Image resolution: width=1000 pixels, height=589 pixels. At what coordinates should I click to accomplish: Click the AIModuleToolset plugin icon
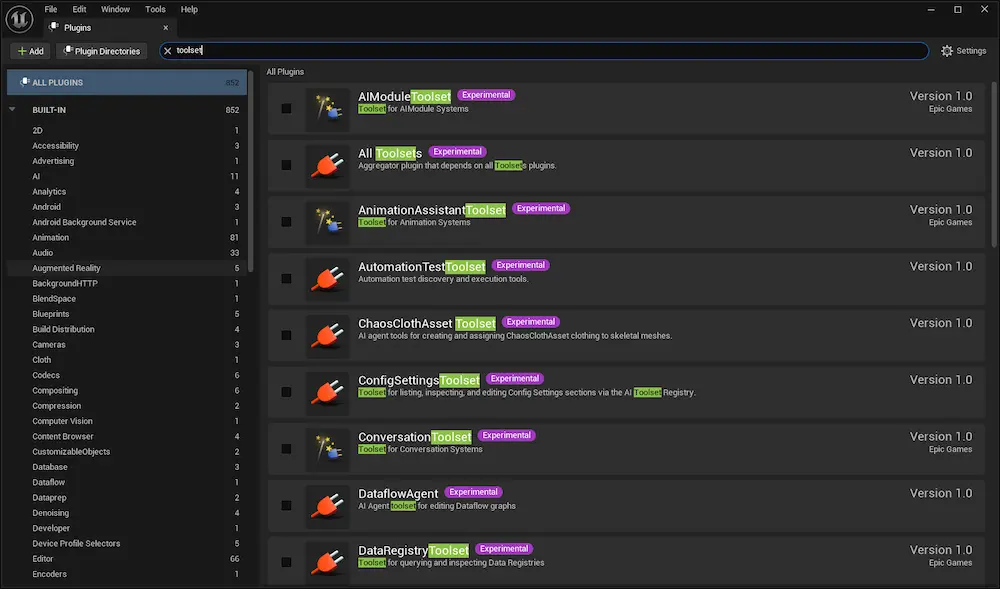click(327, 109)
